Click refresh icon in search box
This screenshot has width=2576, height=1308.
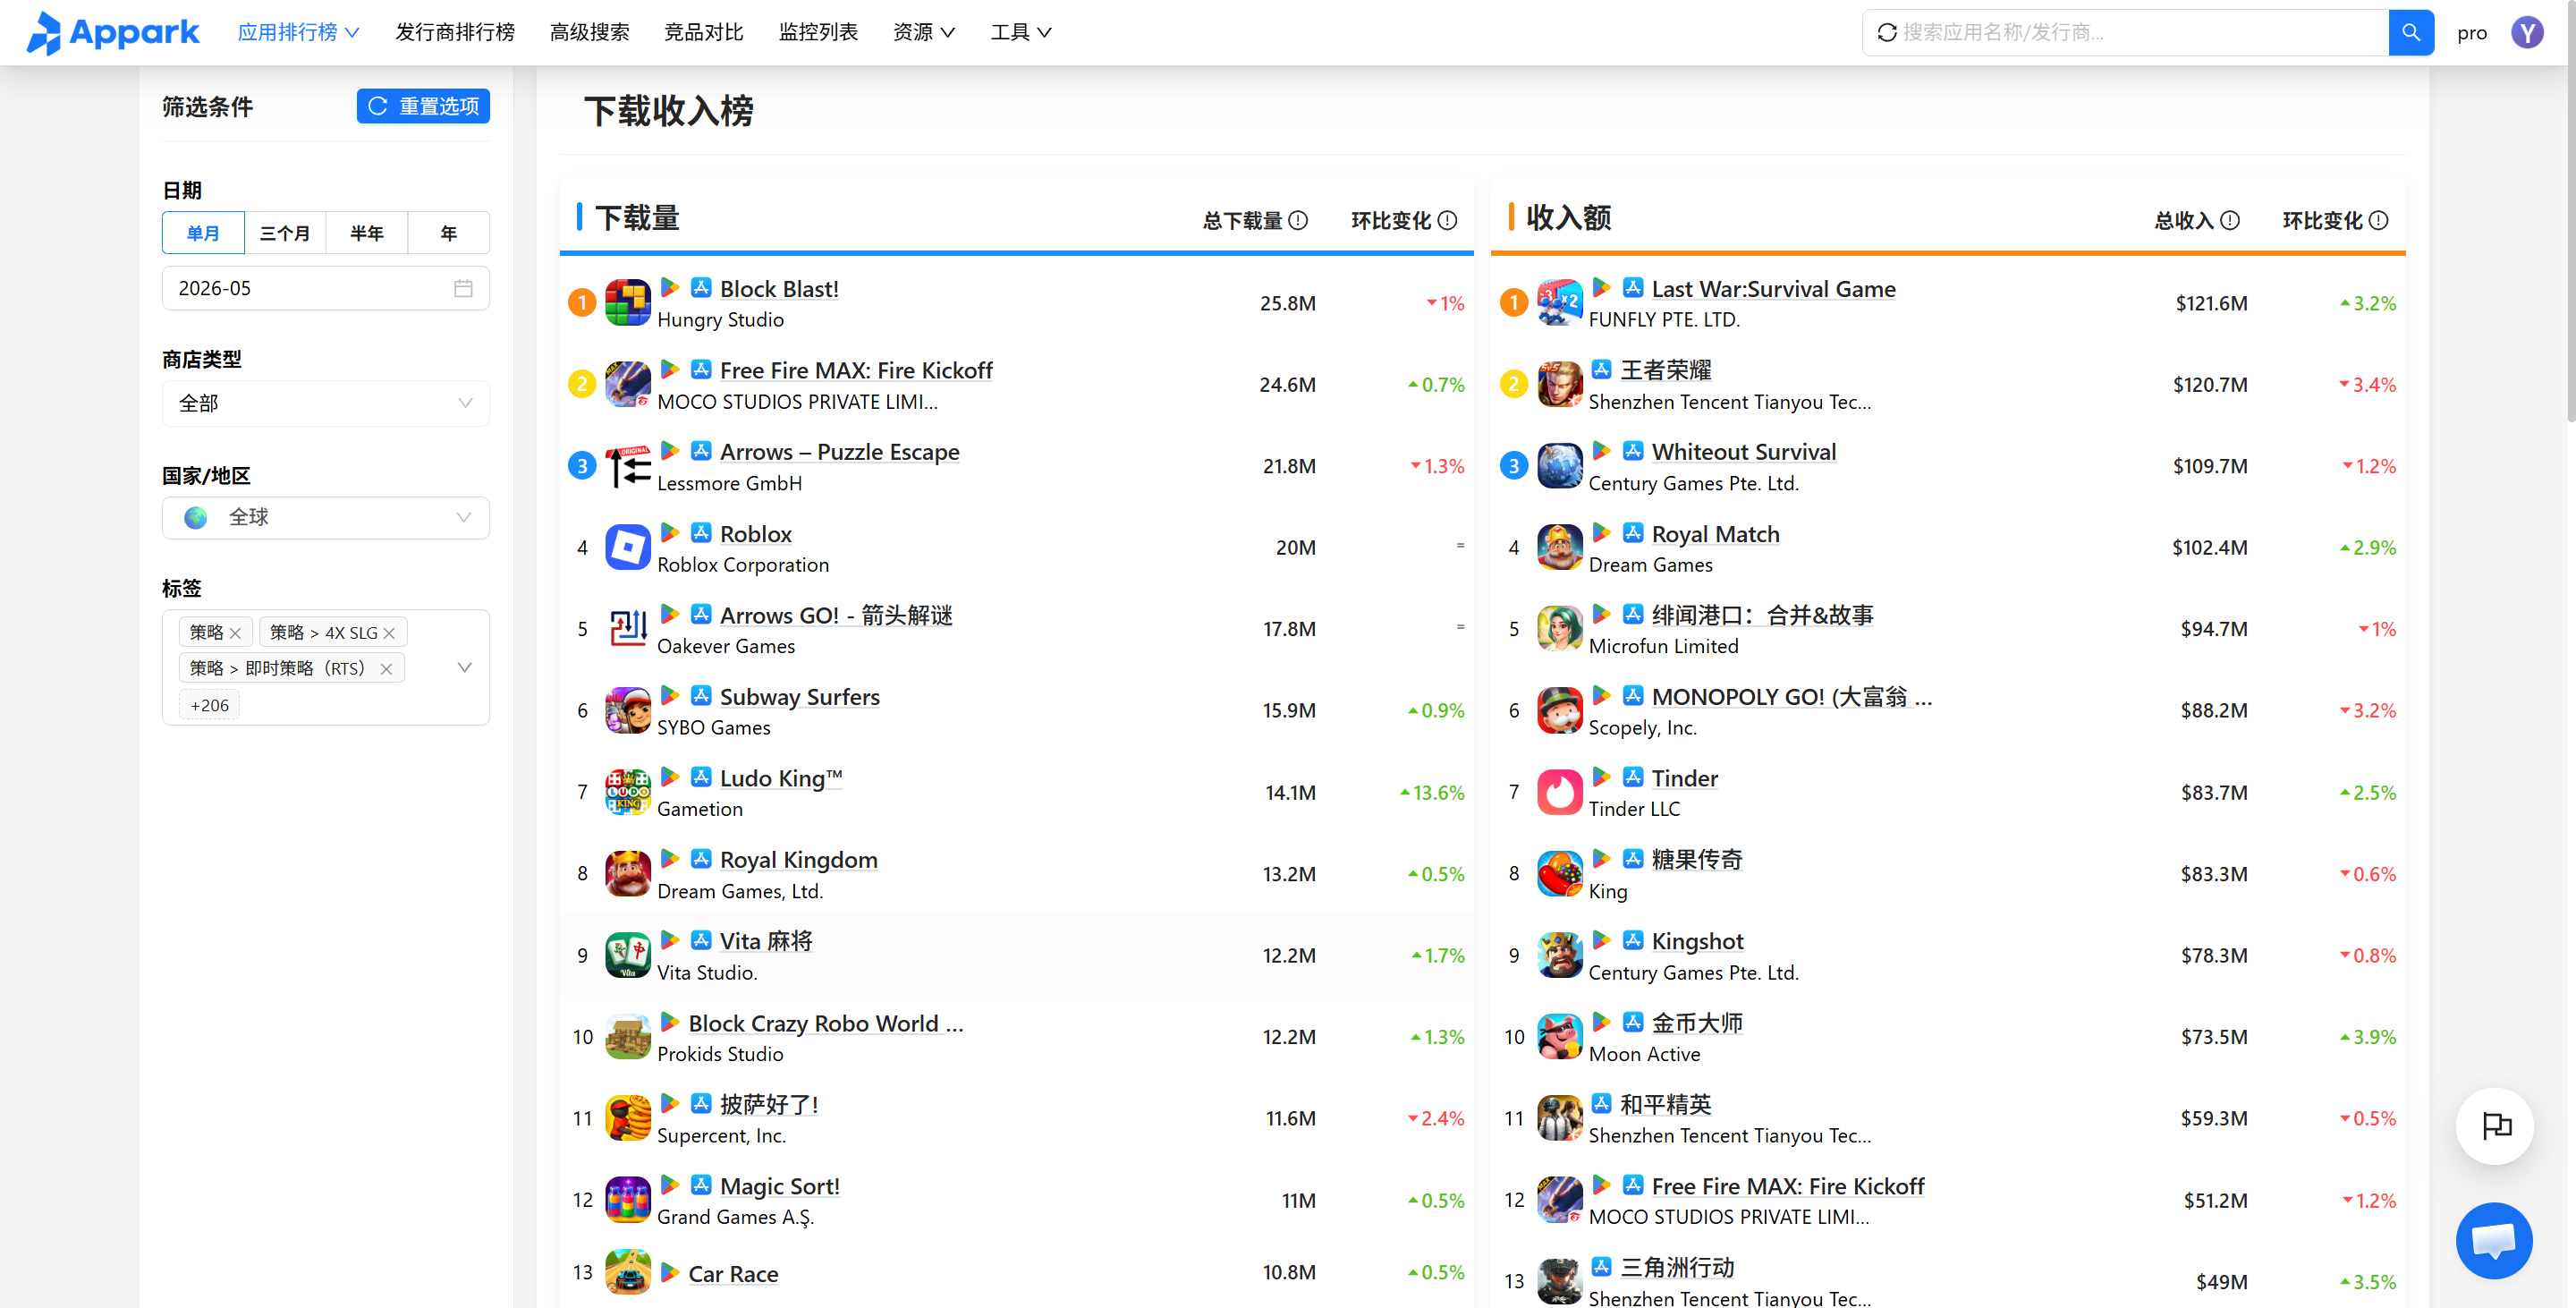[1887, 32]
